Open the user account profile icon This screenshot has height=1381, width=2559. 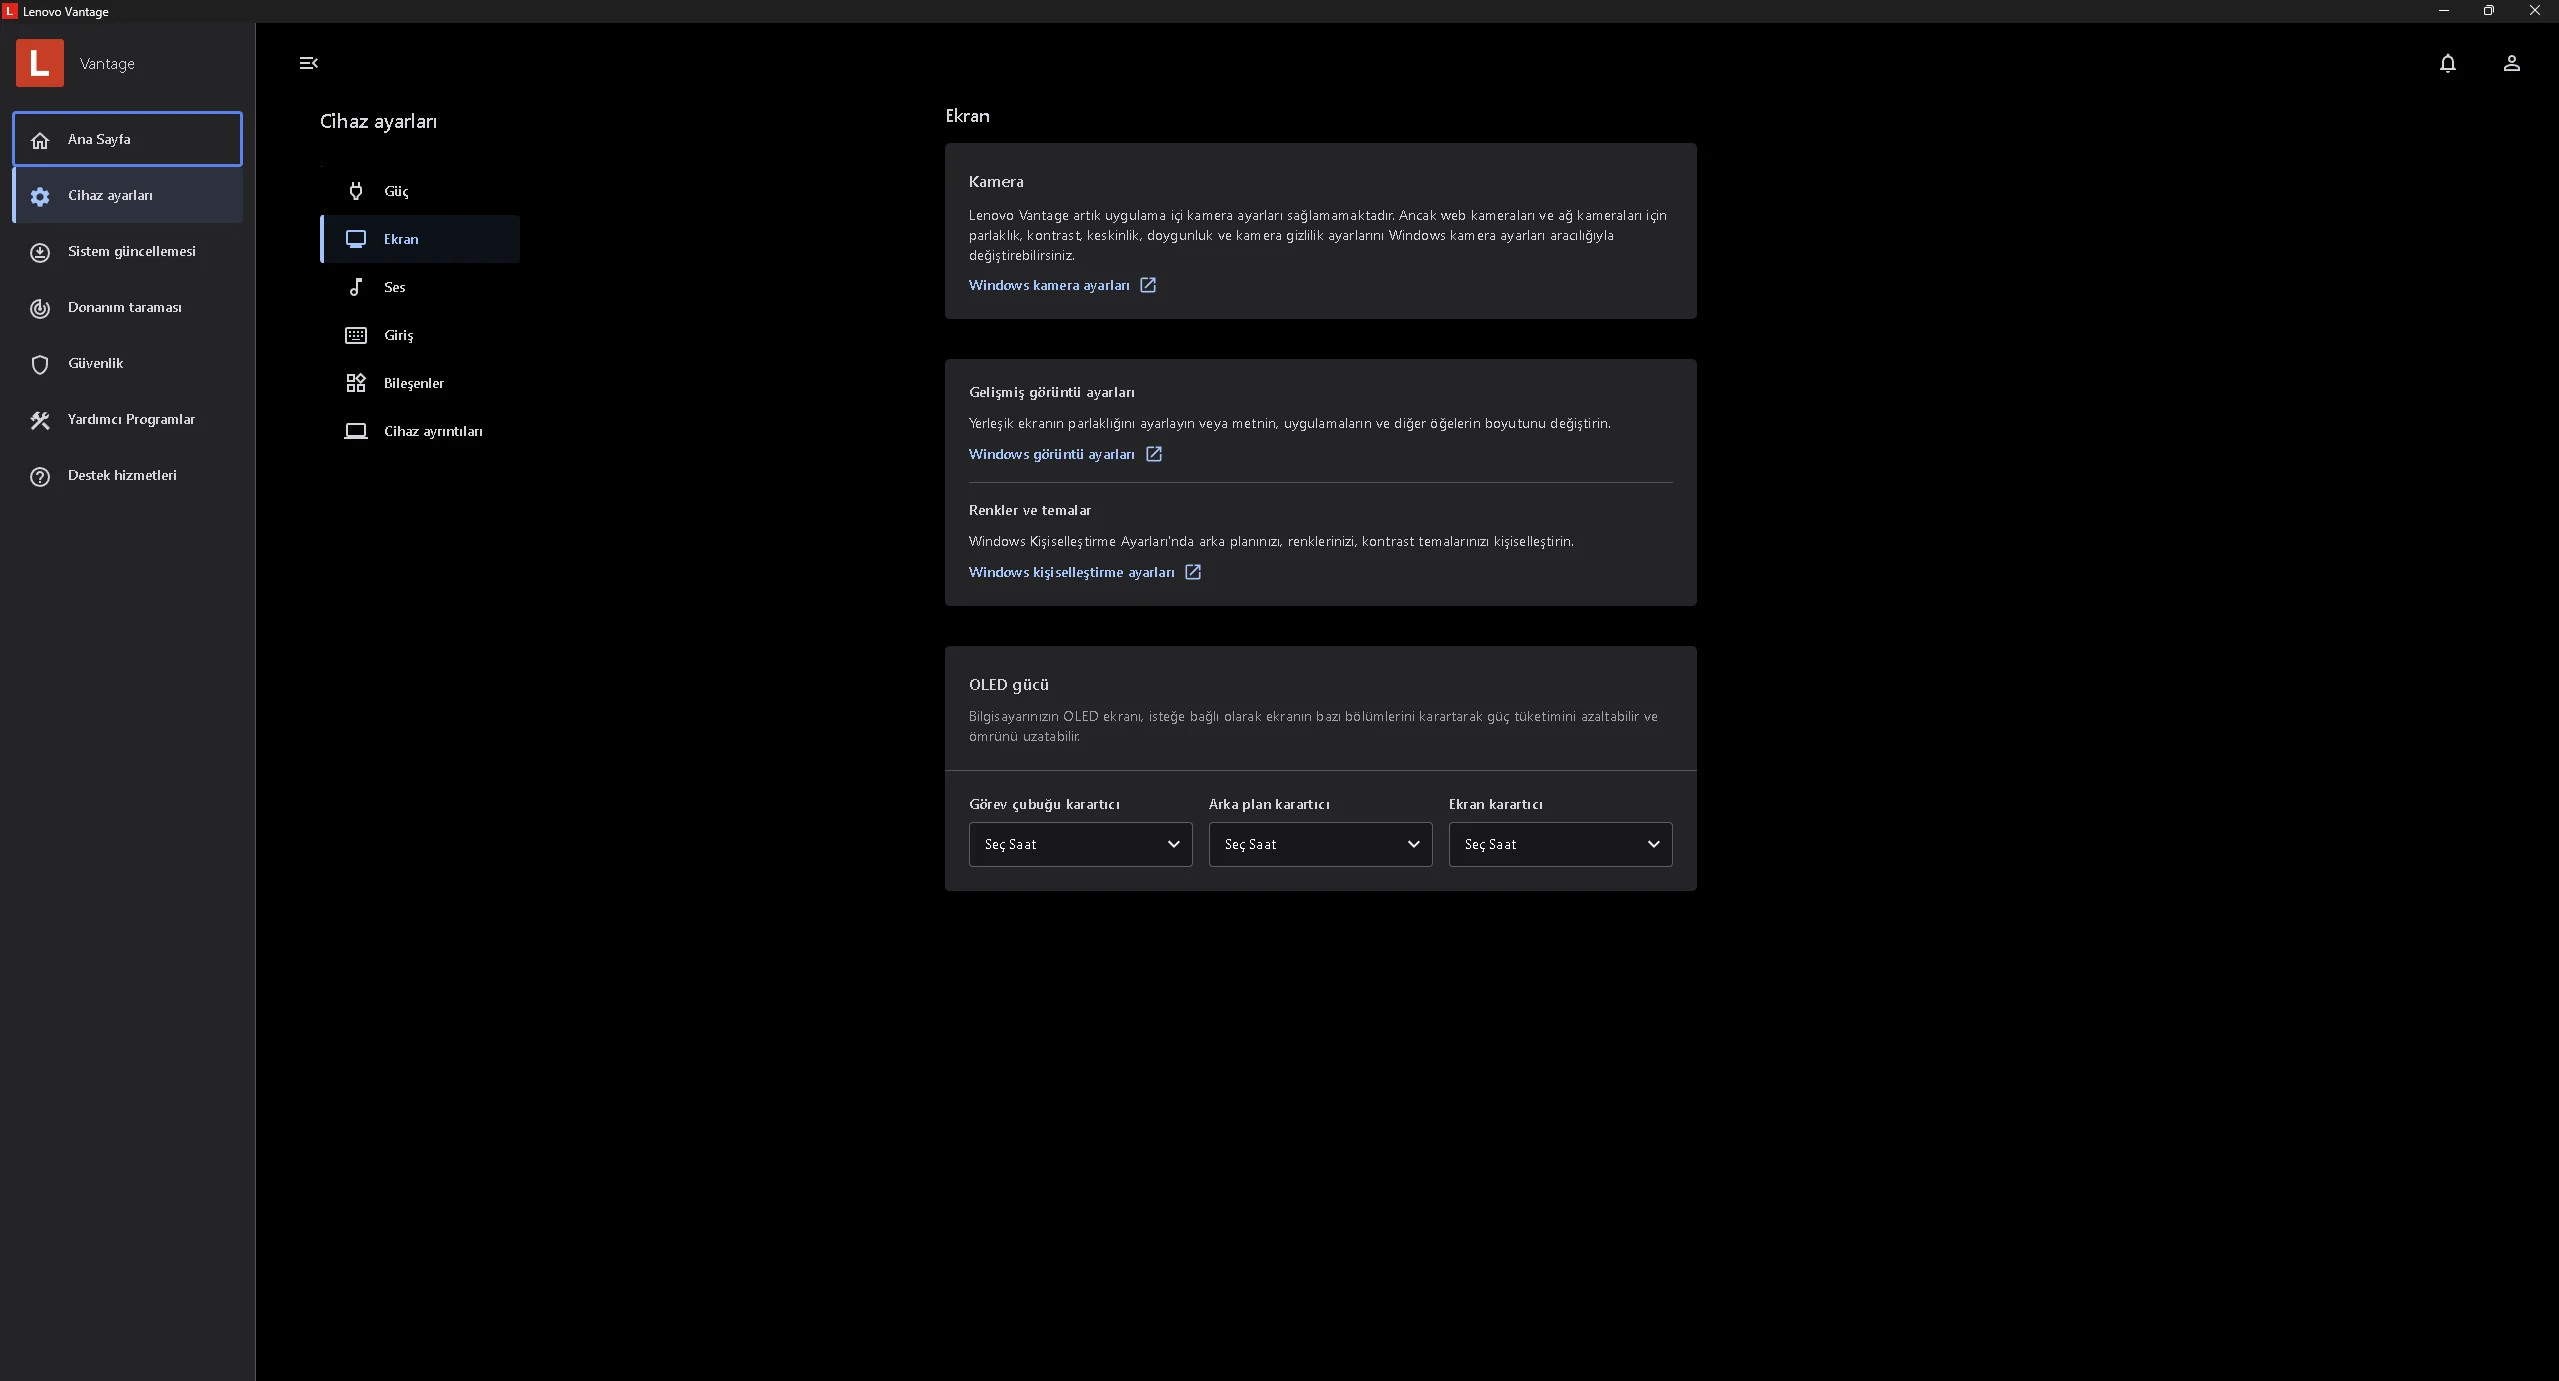coord(2511,63)
